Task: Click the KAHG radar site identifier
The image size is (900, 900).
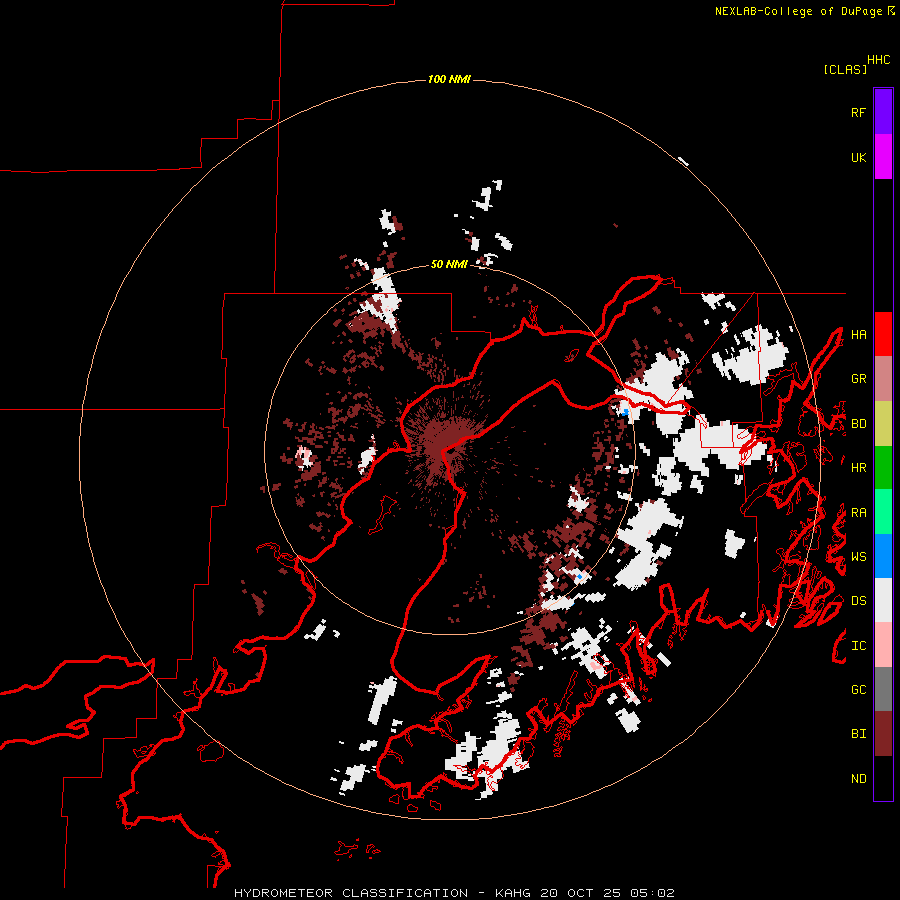Action: (513, 893)
